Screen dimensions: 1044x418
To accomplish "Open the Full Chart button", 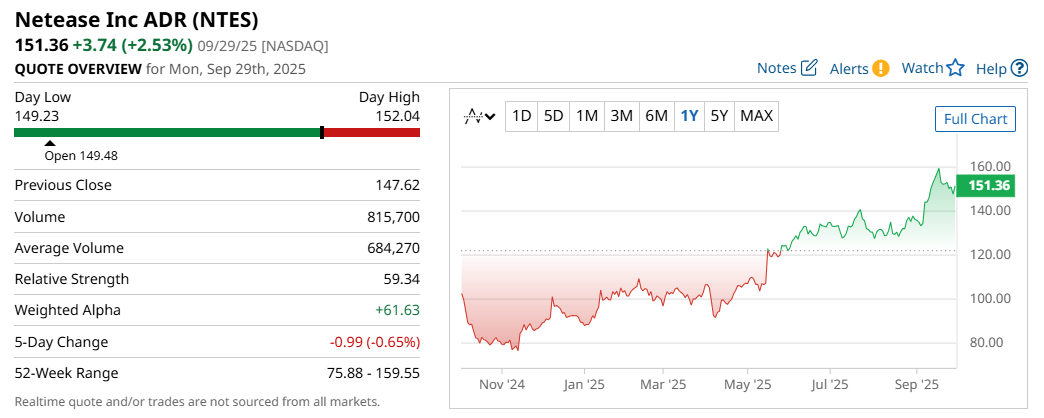I will click(975, 119).
